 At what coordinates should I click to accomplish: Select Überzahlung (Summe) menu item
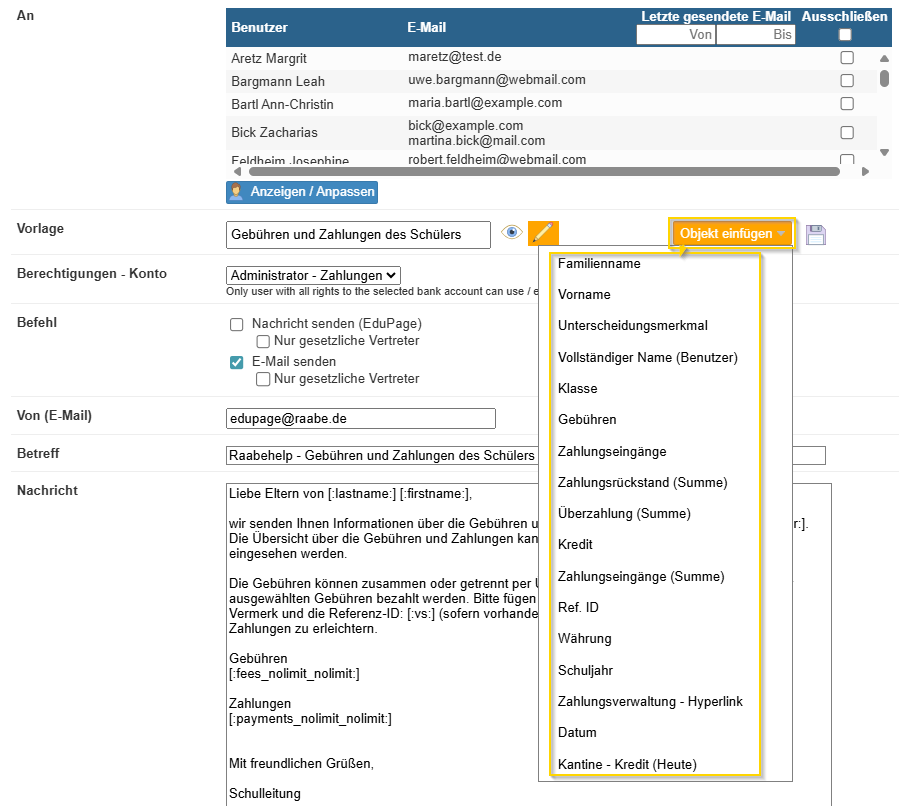click(624, 514)
